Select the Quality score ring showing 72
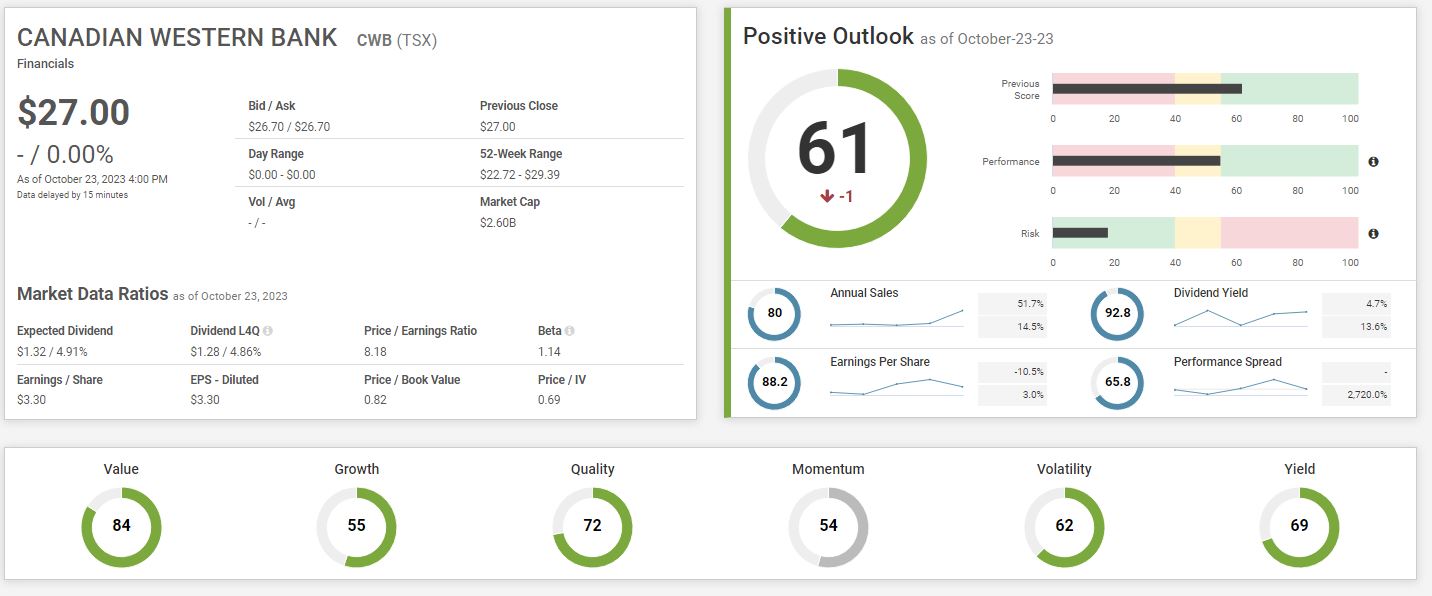This screenshot has width=1432, height=596. point(592,526)
